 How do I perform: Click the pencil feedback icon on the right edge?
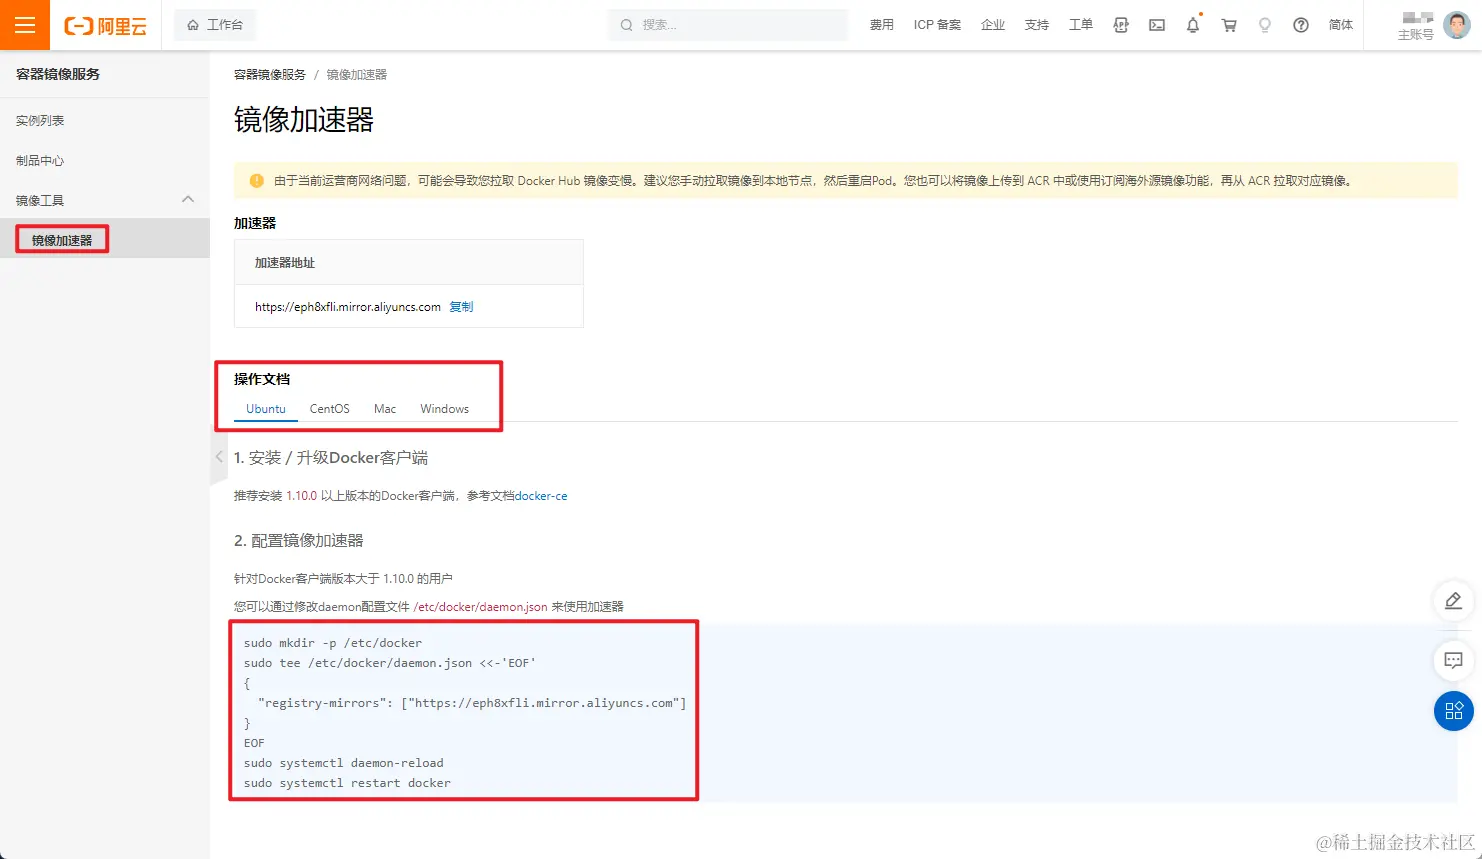[1453, 600]
